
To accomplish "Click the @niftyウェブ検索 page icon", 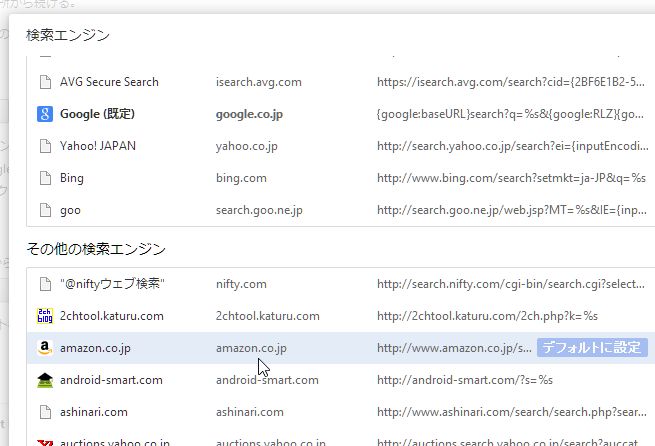I will [x=45, y=284].
